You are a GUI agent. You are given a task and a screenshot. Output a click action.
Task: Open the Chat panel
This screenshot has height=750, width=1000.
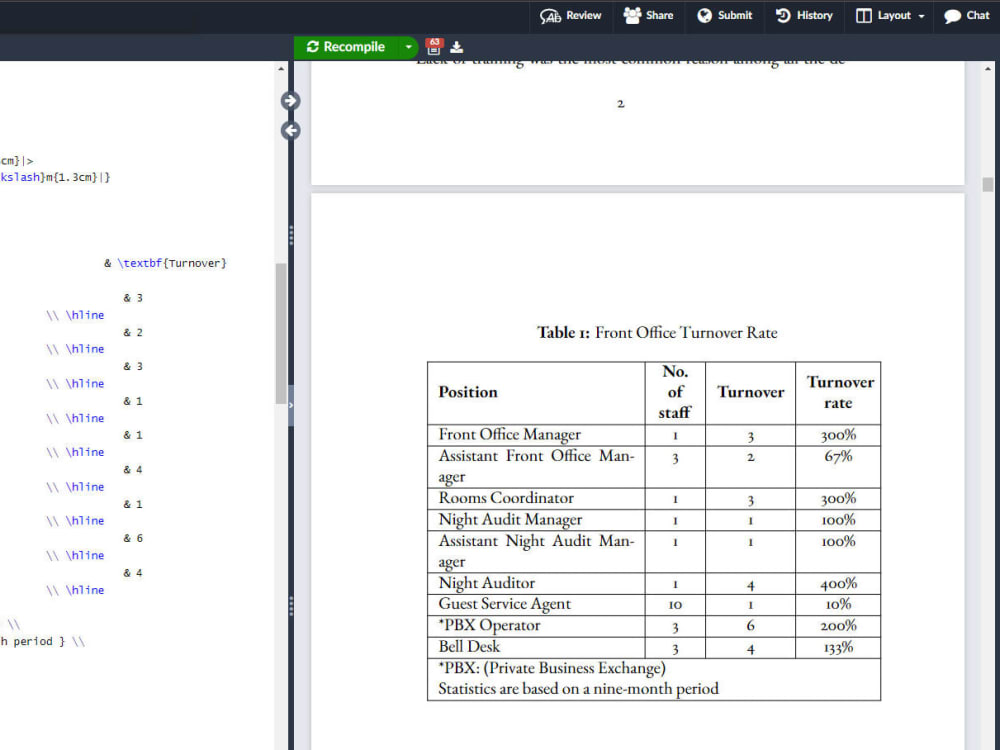click(966, 15)
